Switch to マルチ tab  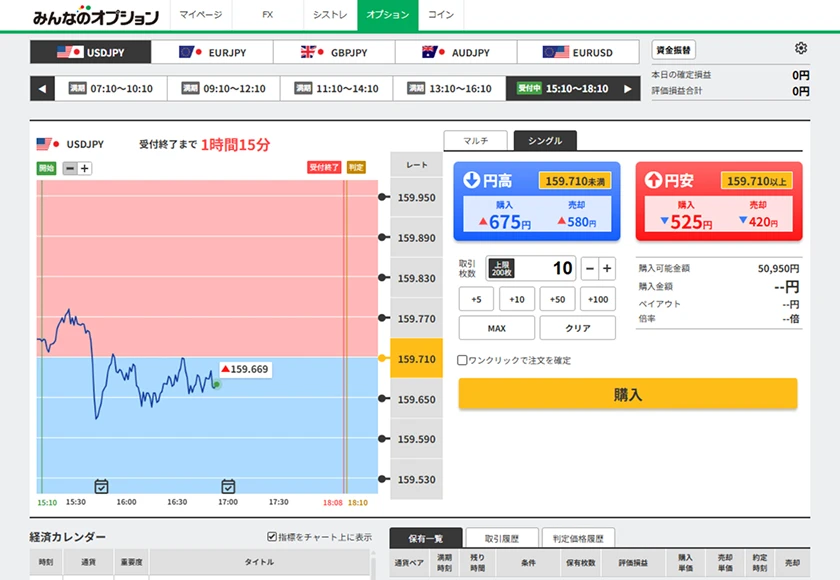click(x=476, y=141)
